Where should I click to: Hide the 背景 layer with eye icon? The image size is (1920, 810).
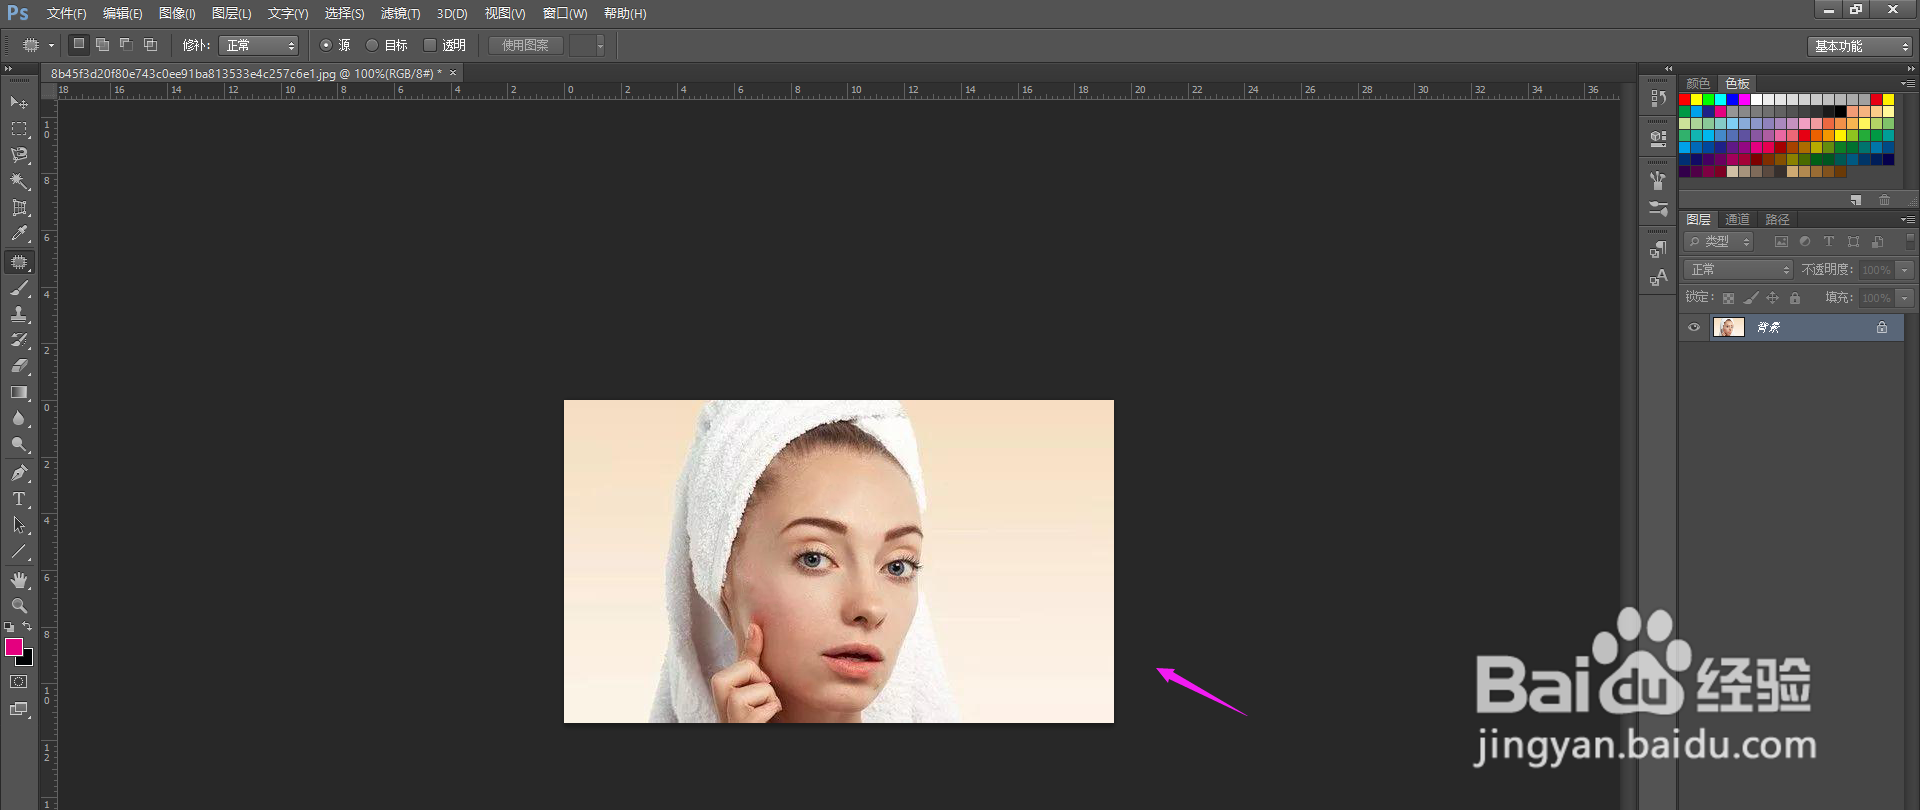pos(1694,327)
